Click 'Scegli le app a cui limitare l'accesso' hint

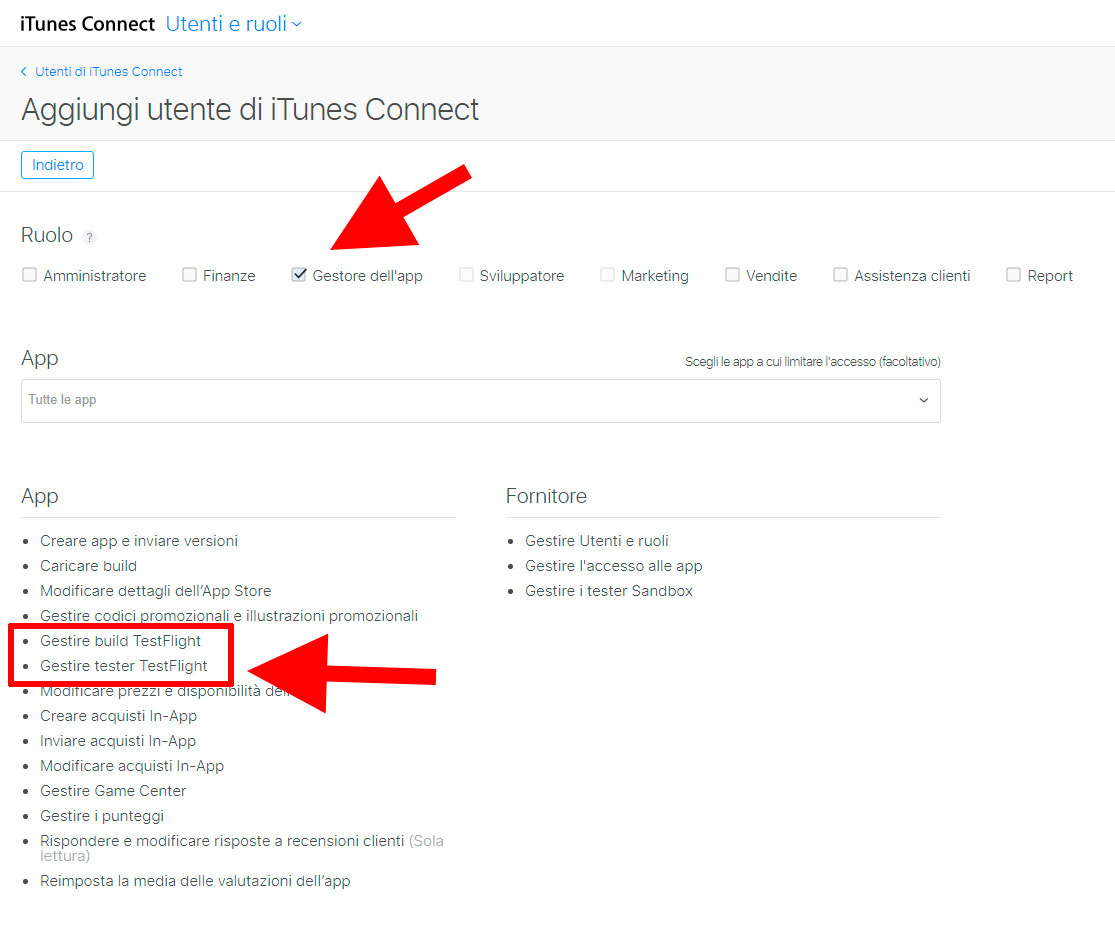[813, 362]
